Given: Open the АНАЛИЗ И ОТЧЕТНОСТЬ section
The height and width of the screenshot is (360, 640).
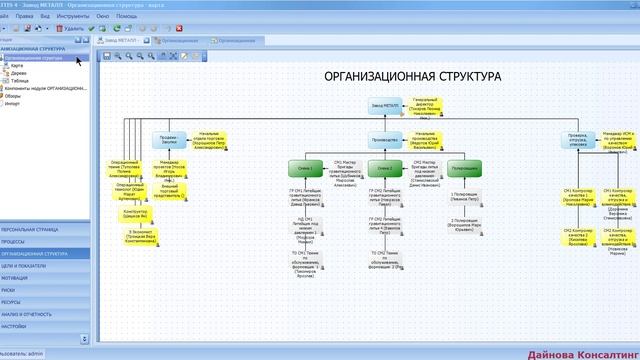Looking at the screenshot, I should click(x=45, y=314).
